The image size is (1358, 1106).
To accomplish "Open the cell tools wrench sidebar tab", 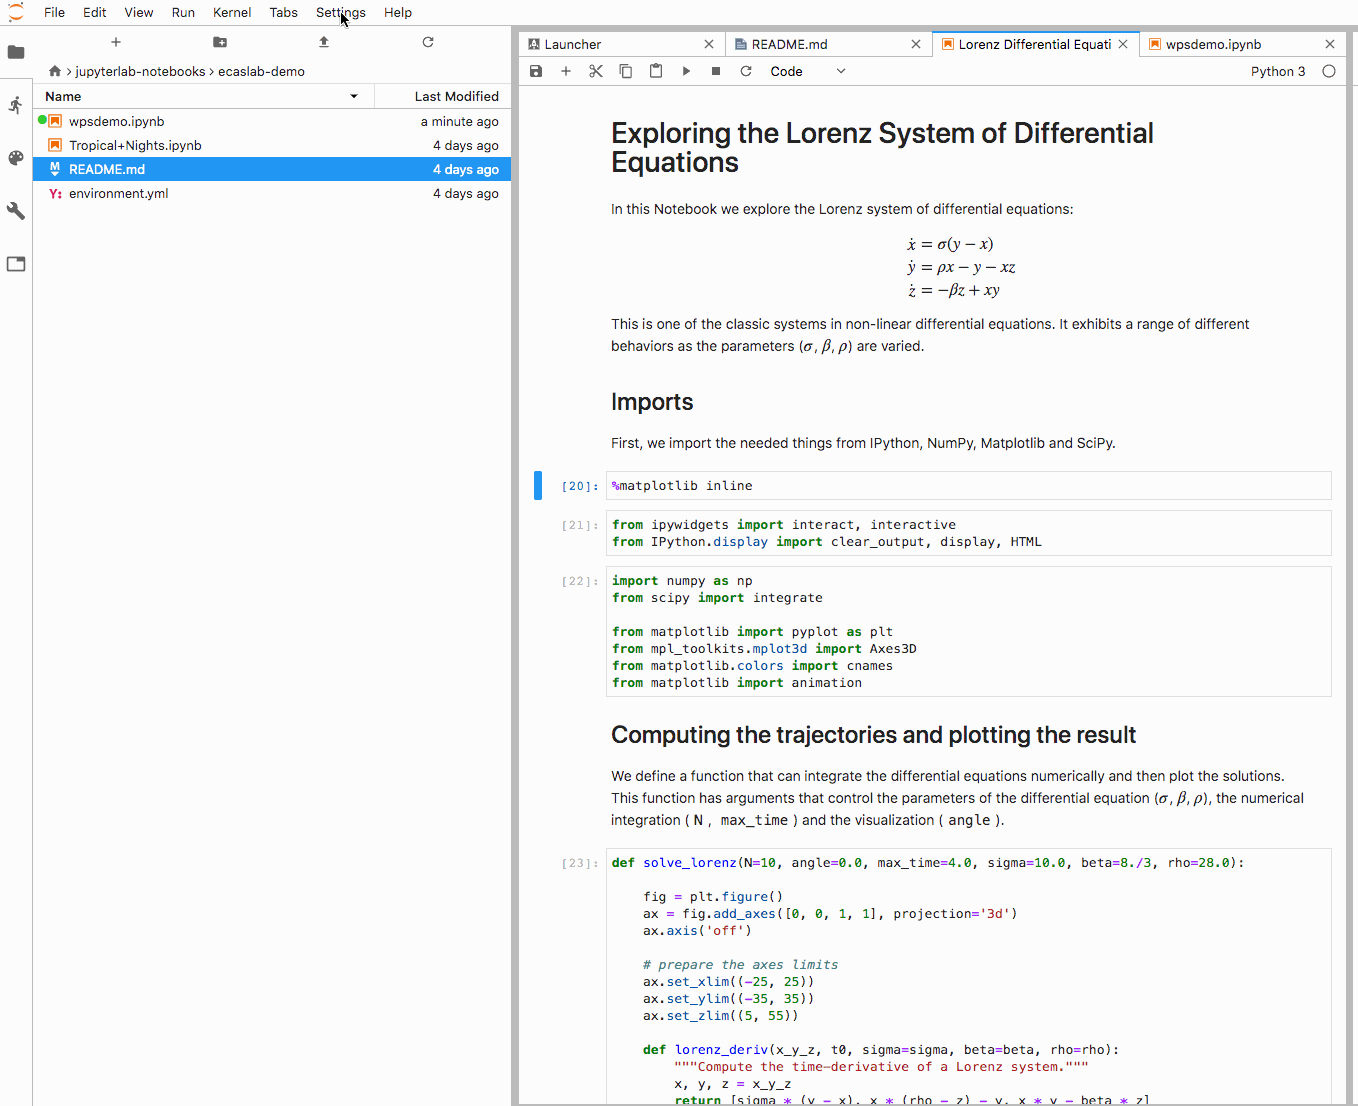I will [x=16, y=211].
